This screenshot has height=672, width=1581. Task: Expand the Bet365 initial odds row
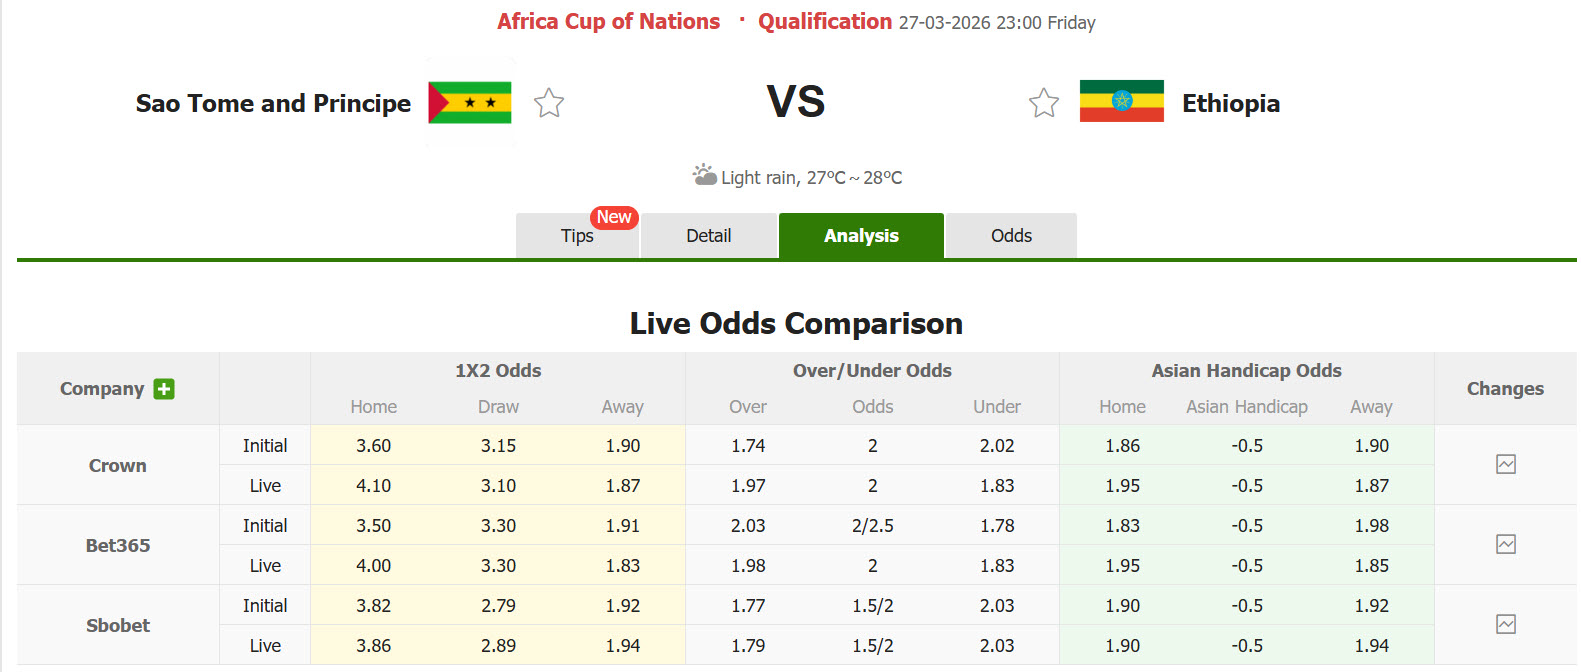(264, 525)
